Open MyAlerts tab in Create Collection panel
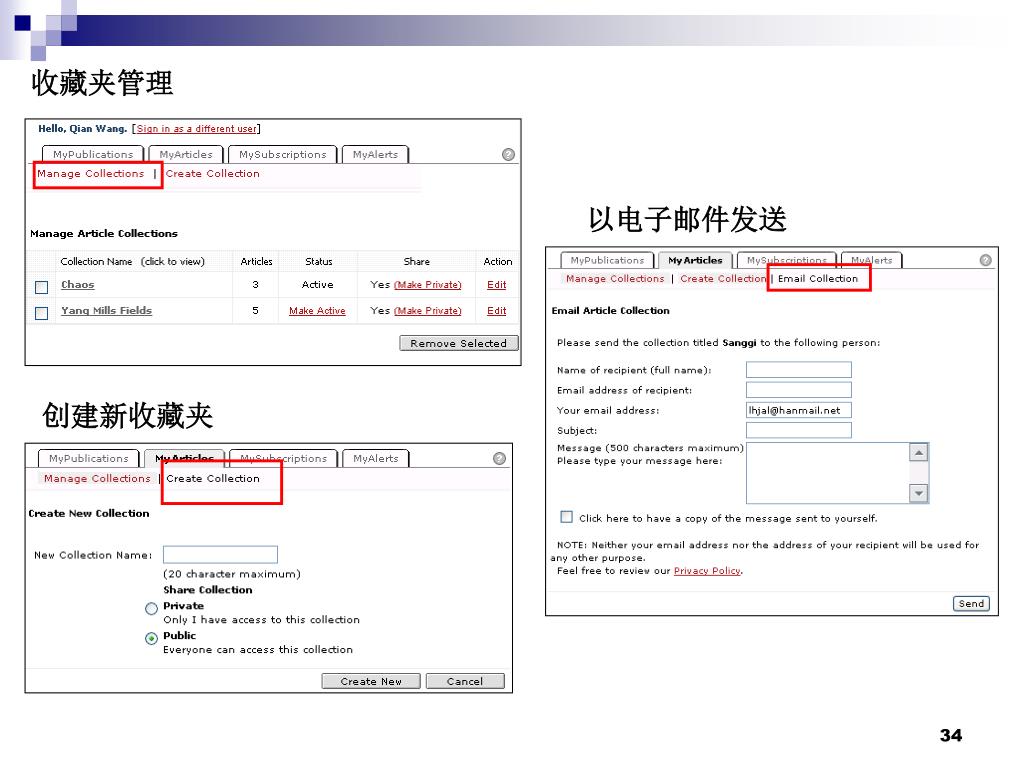This screenshot has height=768, width=1024. coord(376,458)
